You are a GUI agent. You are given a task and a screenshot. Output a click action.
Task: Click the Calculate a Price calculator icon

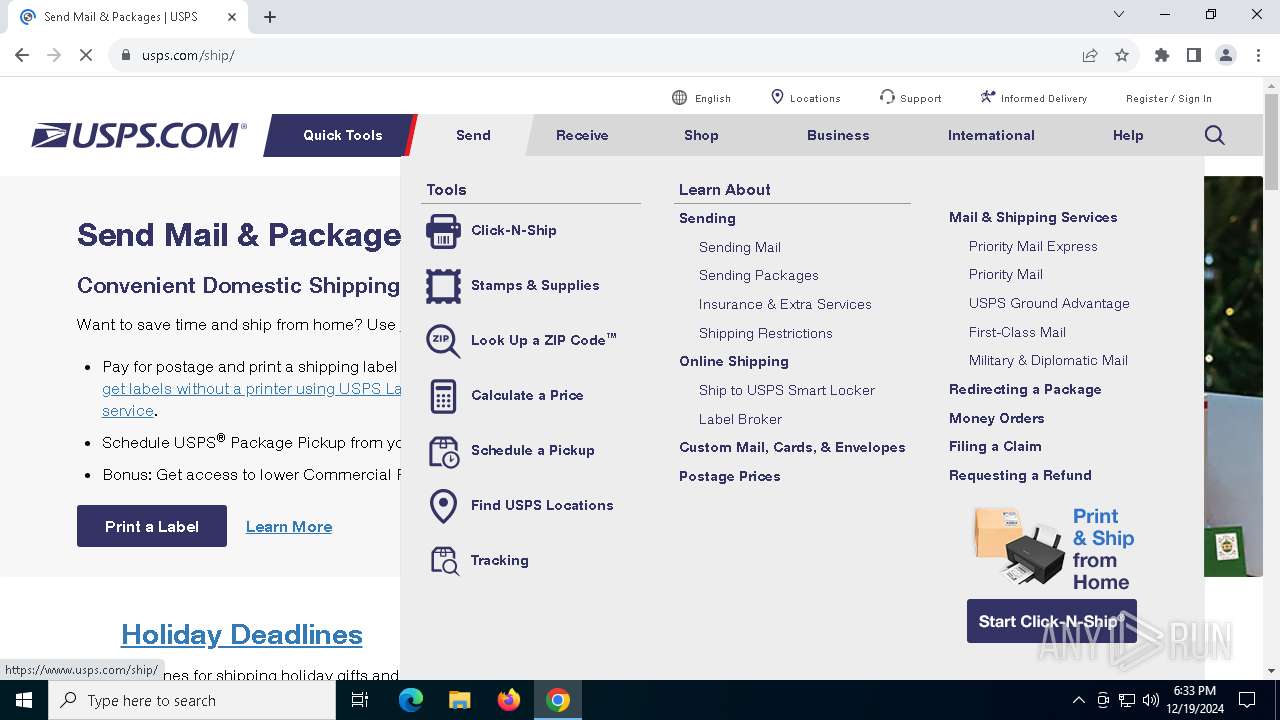pyautogui.click(x=443, y=396)
